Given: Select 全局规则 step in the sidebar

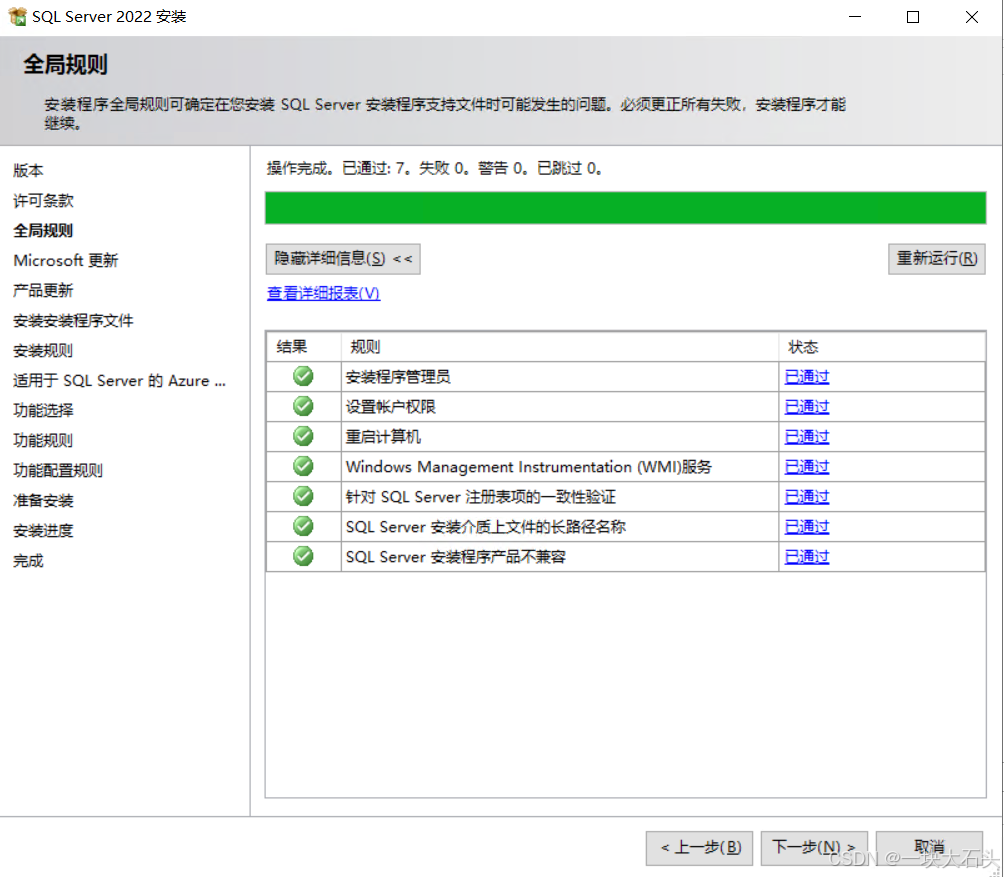Looking at the screenshot, I should click(x=43, y=230).
